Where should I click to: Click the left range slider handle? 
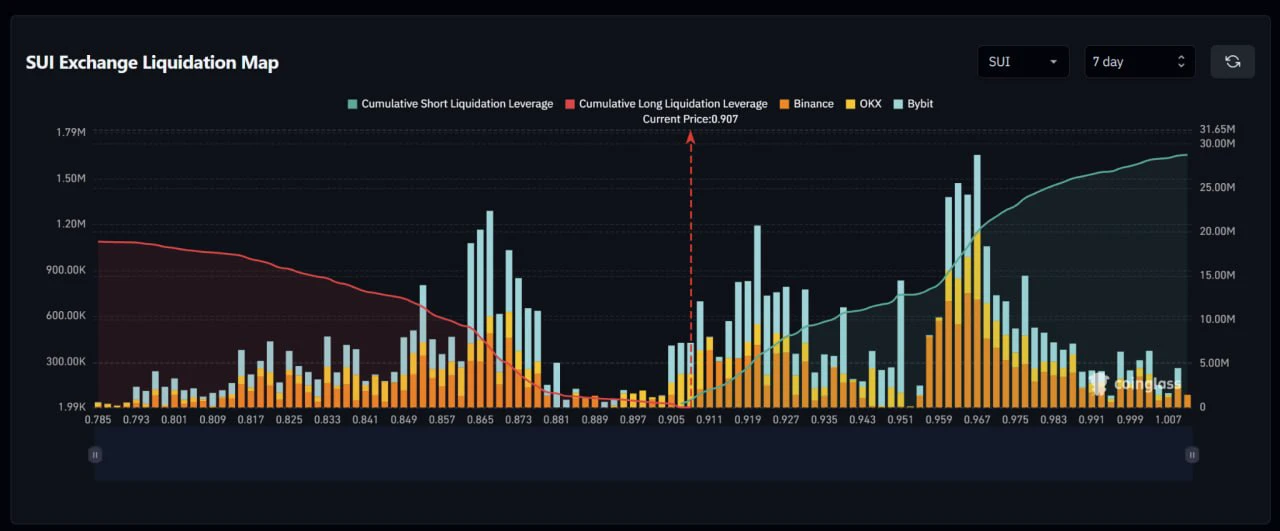(x=95, y=455)
